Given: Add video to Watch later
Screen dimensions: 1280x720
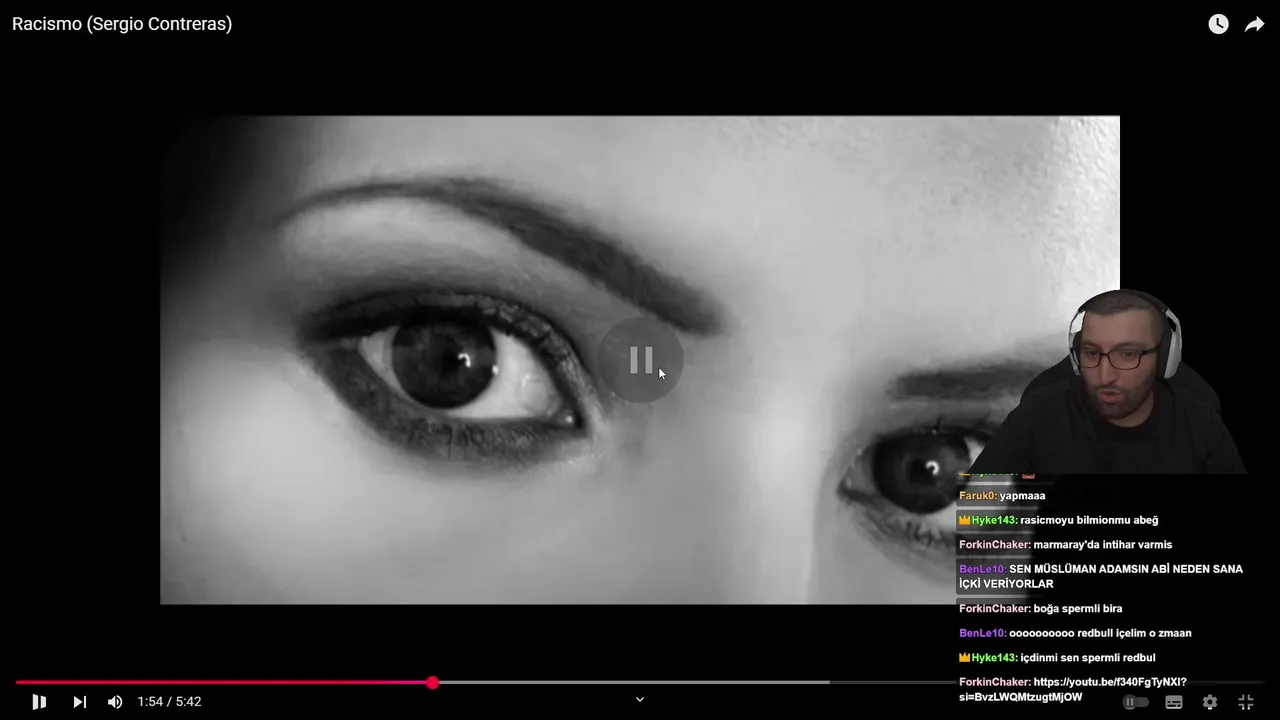Looking at the screenshot, I should pyautogui.click(x=1218, y=24).
